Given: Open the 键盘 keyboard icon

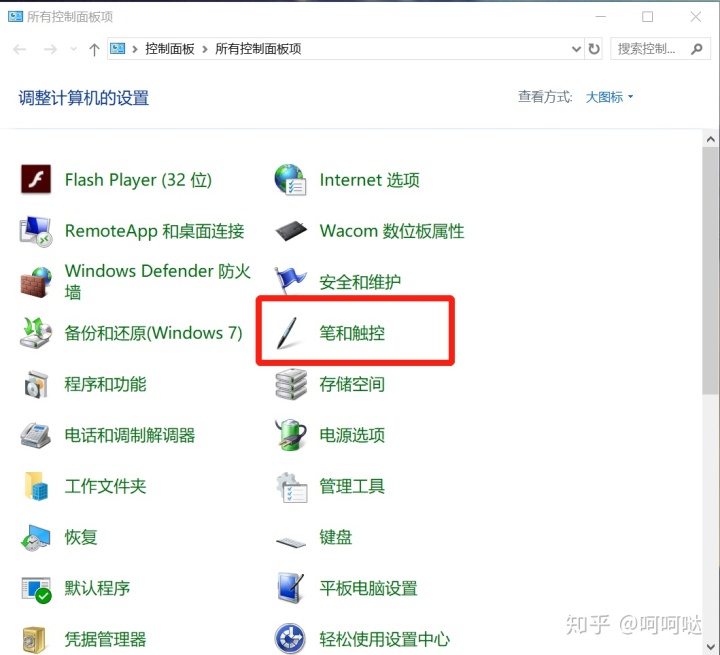Looking at the screenshot, I should point(290,542).
